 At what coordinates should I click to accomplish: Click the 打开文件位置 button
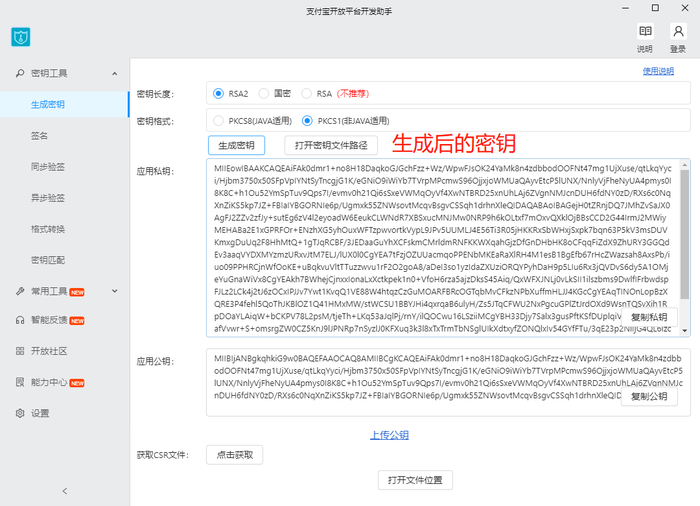coord(415,480)
